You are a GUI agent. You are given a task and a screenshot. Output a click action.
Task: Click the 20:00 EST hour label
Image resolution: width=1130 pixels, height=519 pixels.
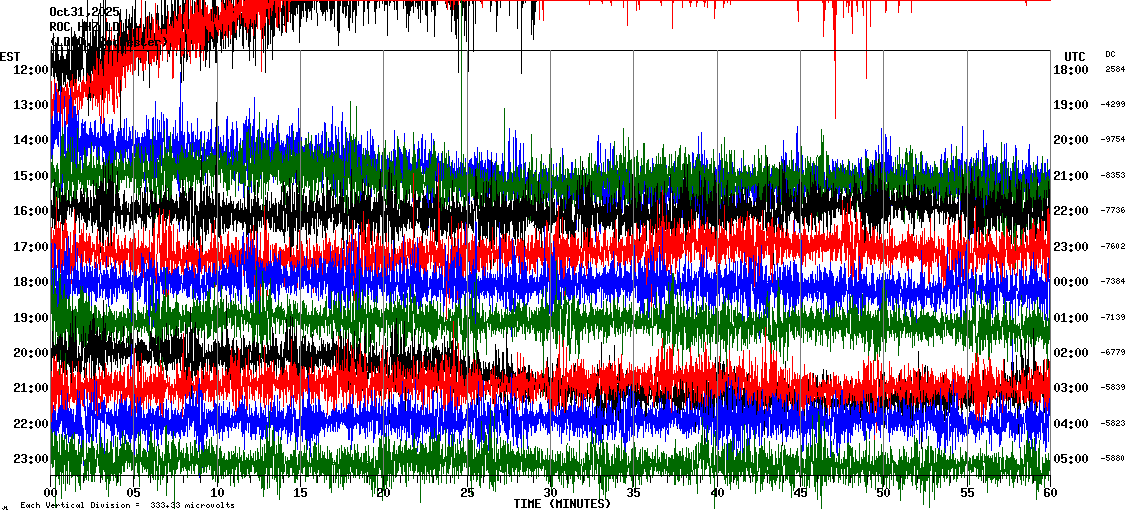pos(31,353)
